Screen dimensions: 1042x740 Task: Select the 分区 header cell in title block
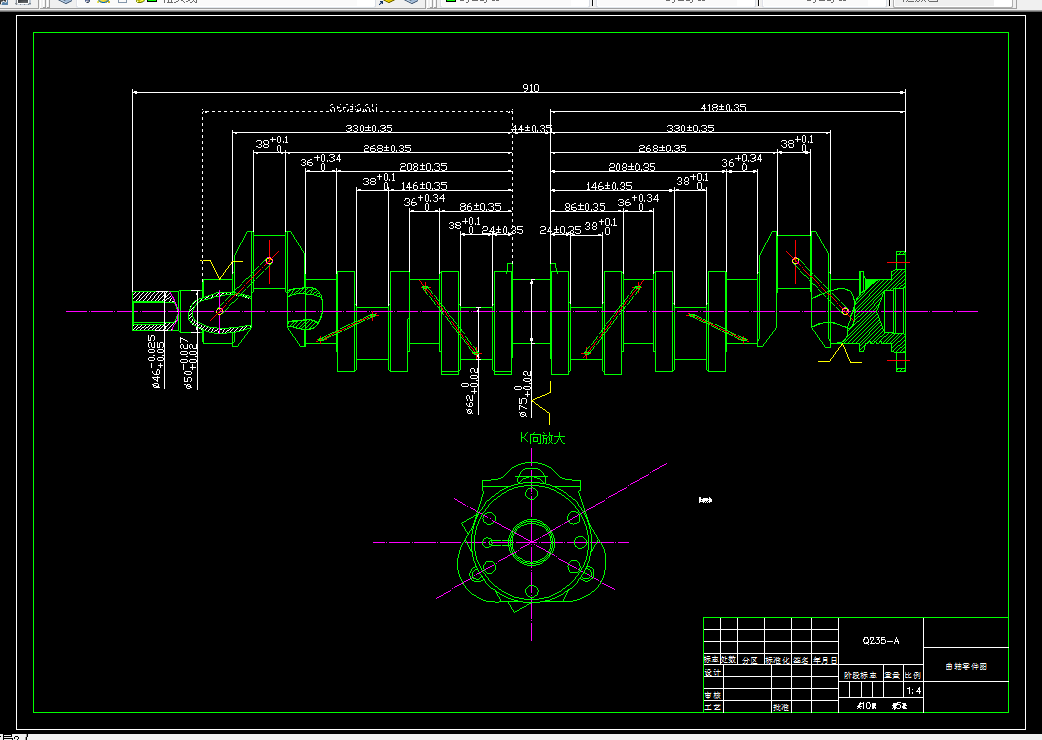(750, 660)
